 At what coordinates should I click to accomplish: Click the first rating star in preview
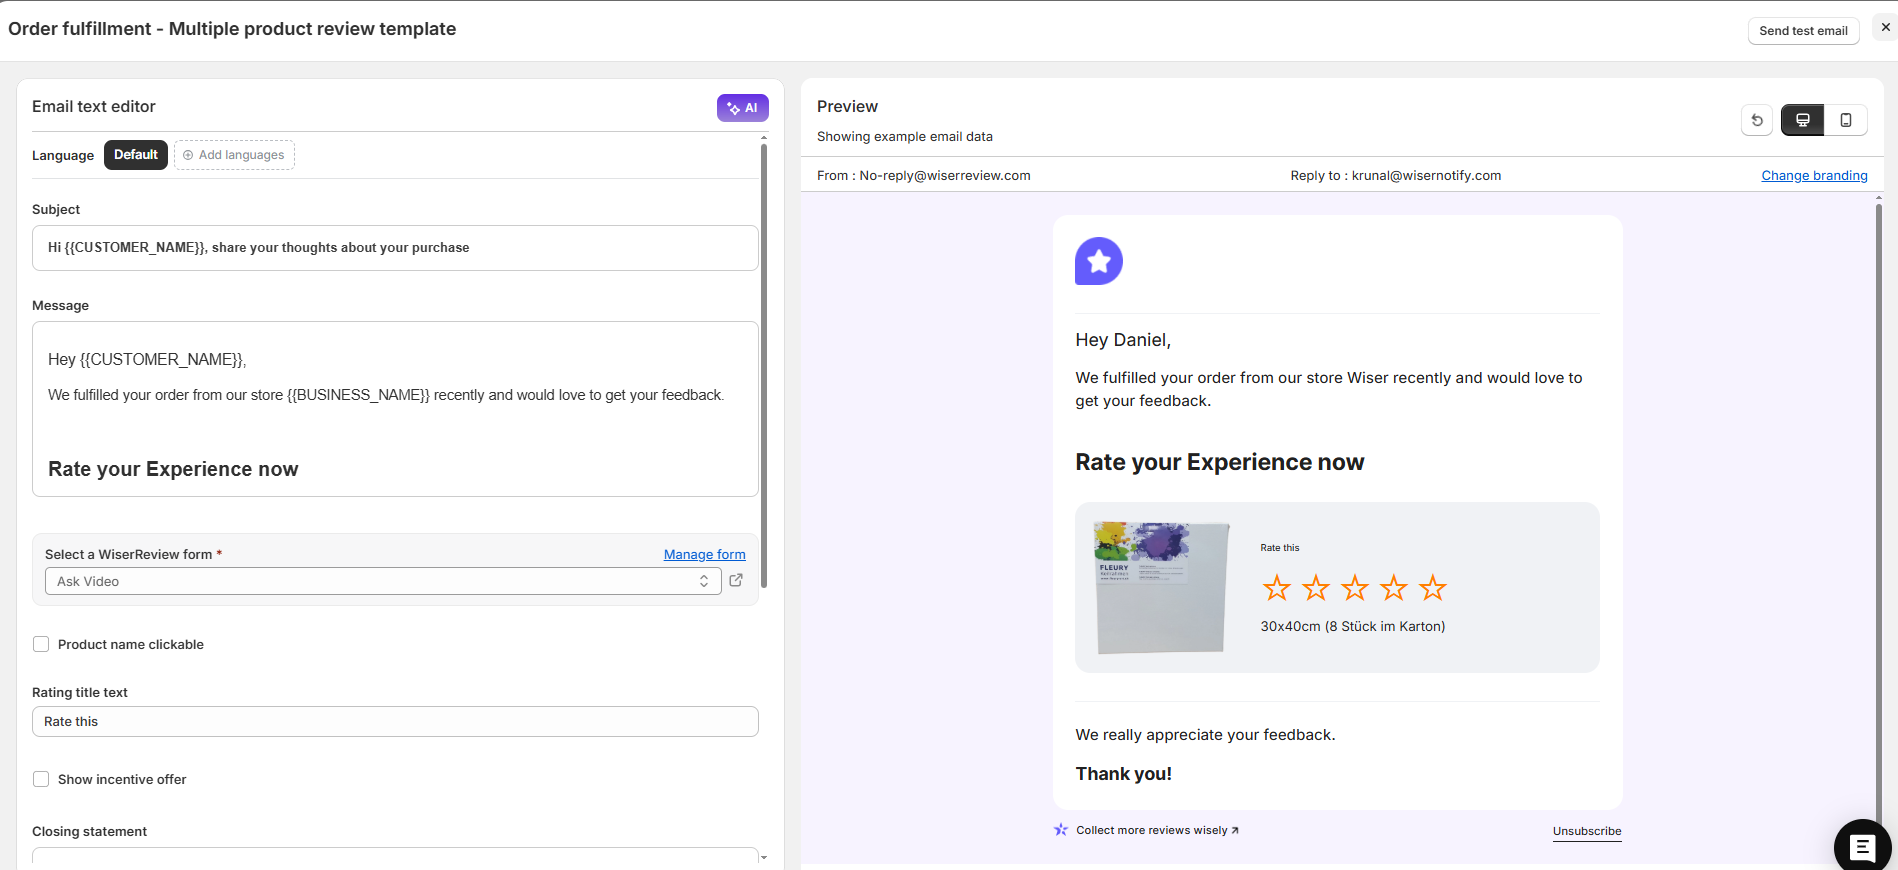pyautogui.click(x=1277, y=588)
